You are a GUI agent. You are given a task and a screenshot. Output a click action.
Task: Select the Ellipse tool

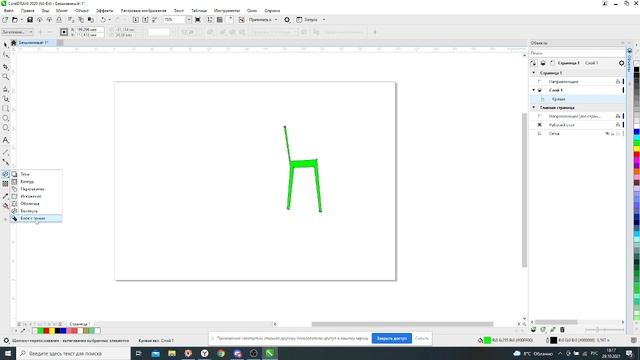[x=5, y=118]
